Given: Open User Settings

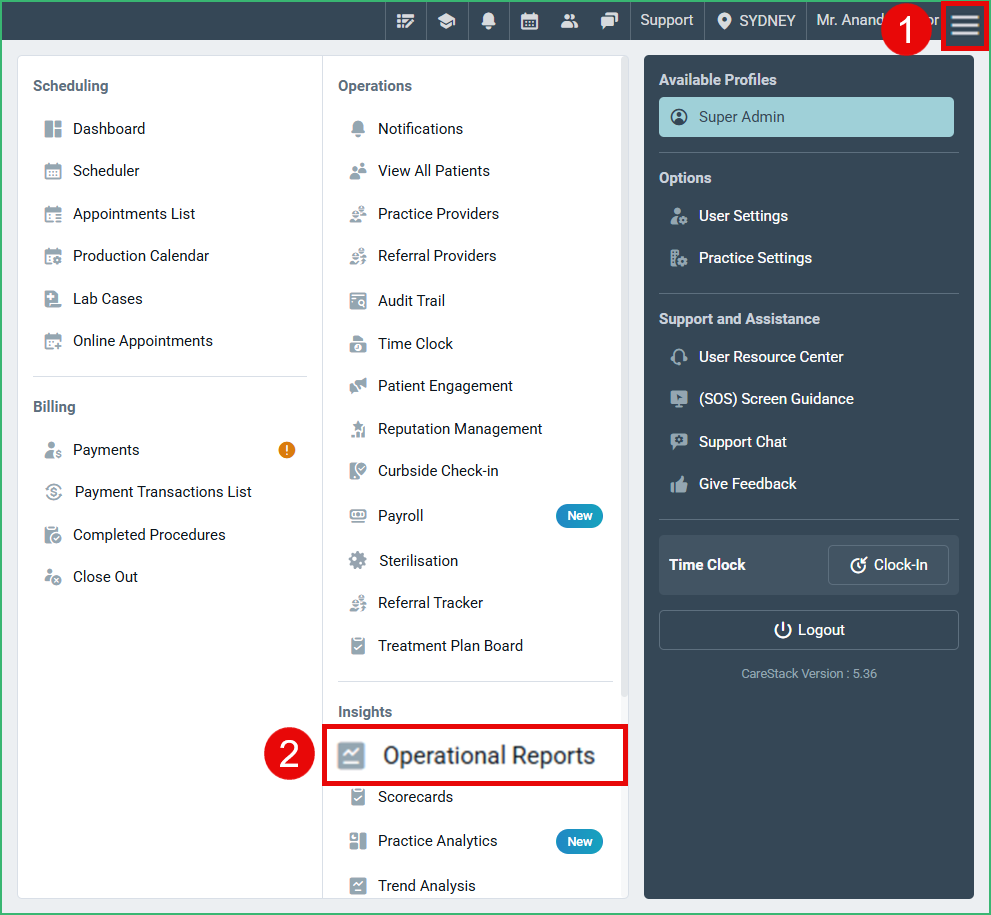Looking at the screenshot, I should coord(729,216).
